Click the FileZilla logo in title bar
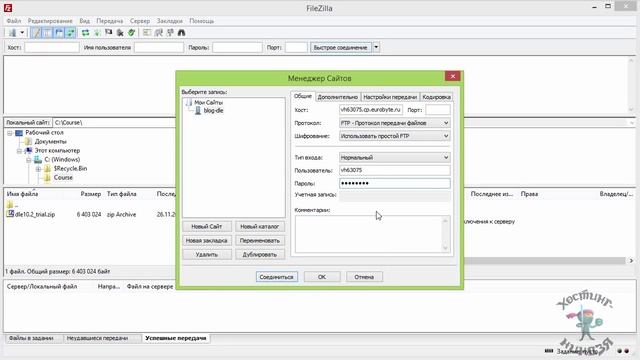The height and width of the screenshot is (360, 640). [8, 8]
